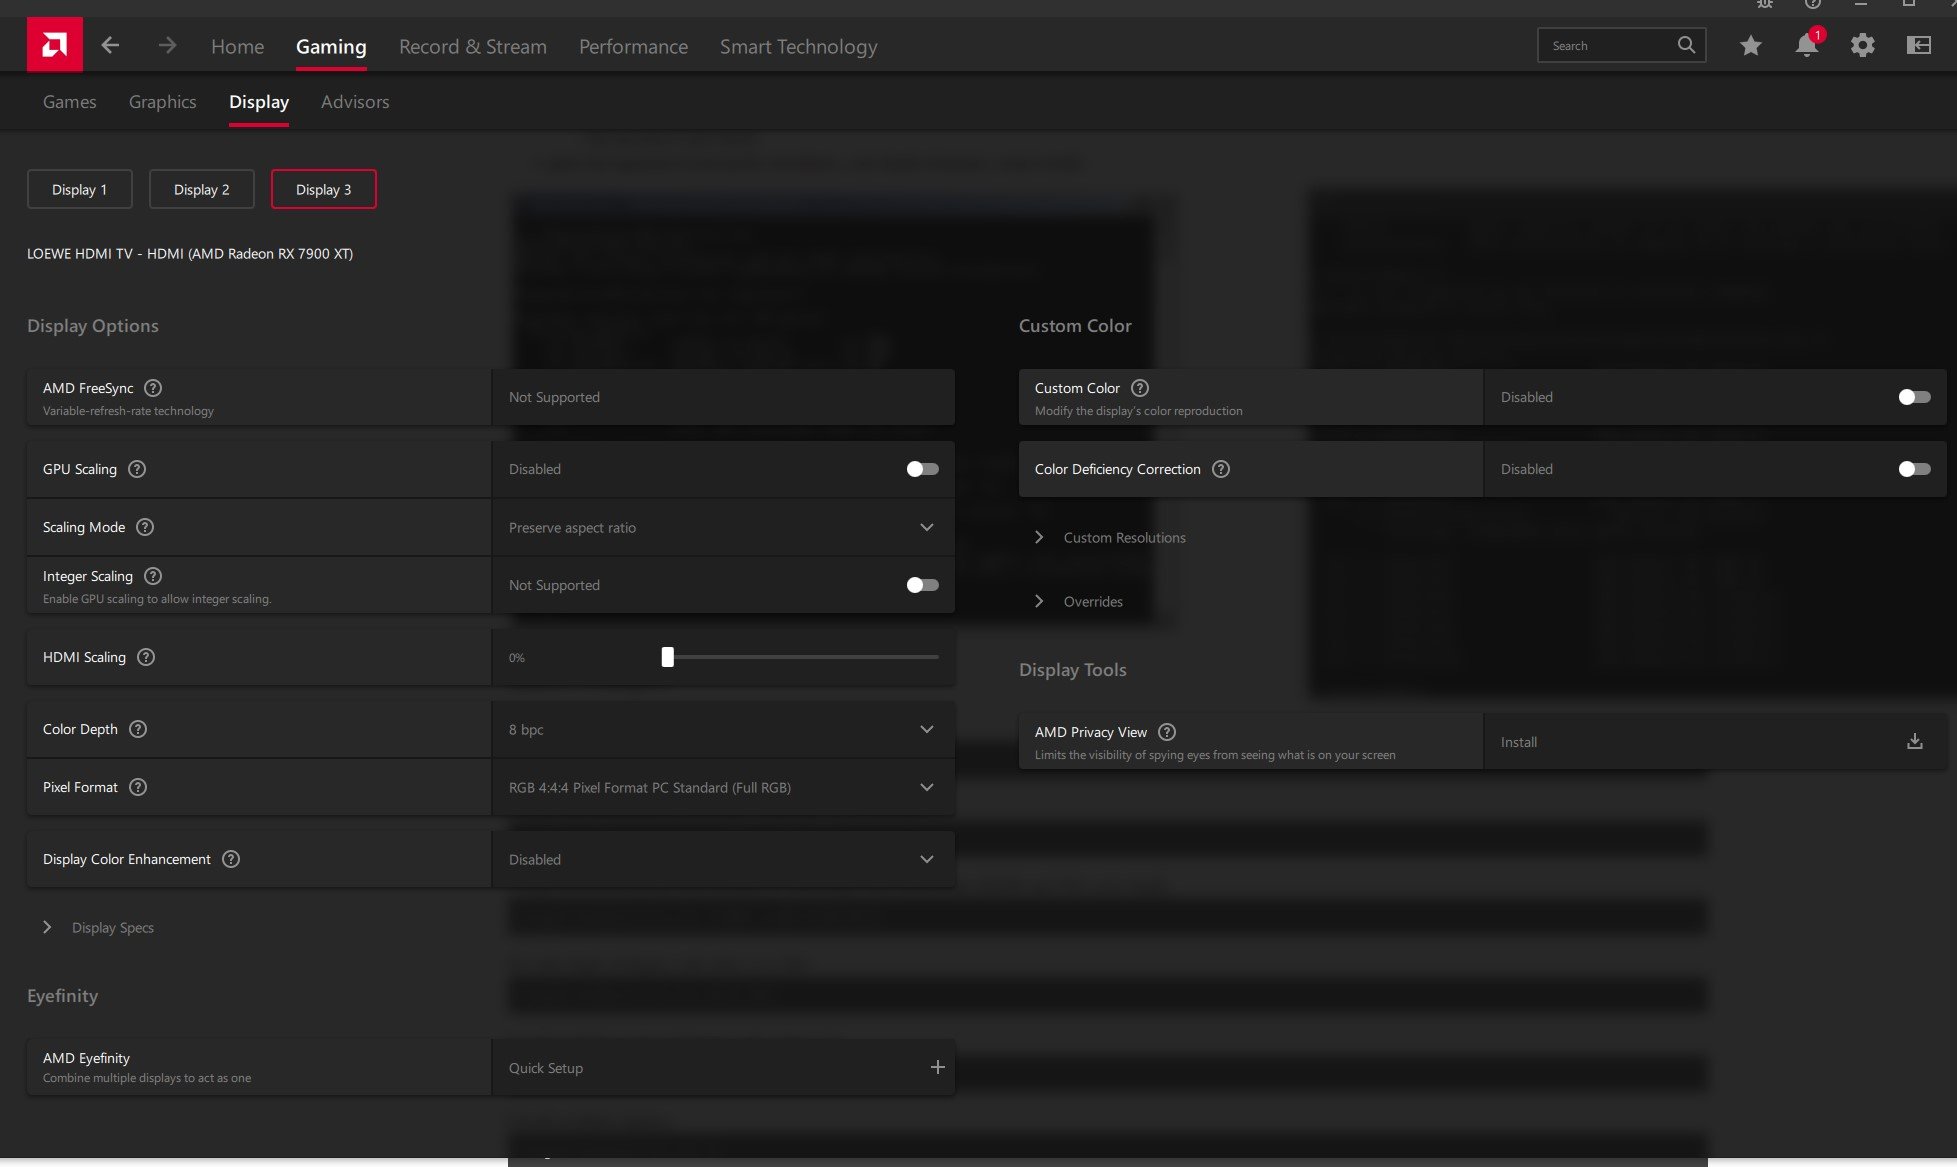Screen dimensions: 1957x1167
Task: Click the AMD logo home icon
Action: click(54, 45)
